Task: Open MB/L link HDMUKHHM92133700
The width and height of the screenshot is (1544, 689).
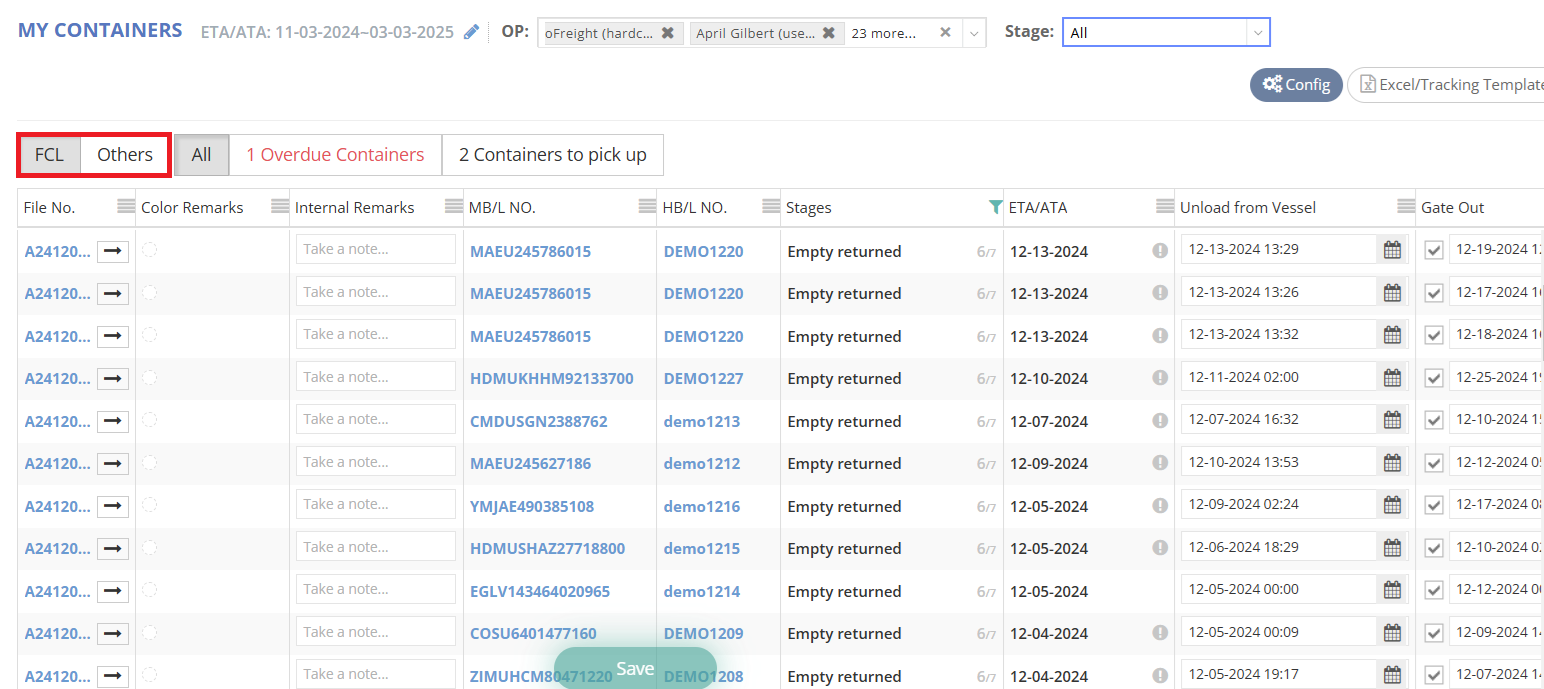Action: 551,379
